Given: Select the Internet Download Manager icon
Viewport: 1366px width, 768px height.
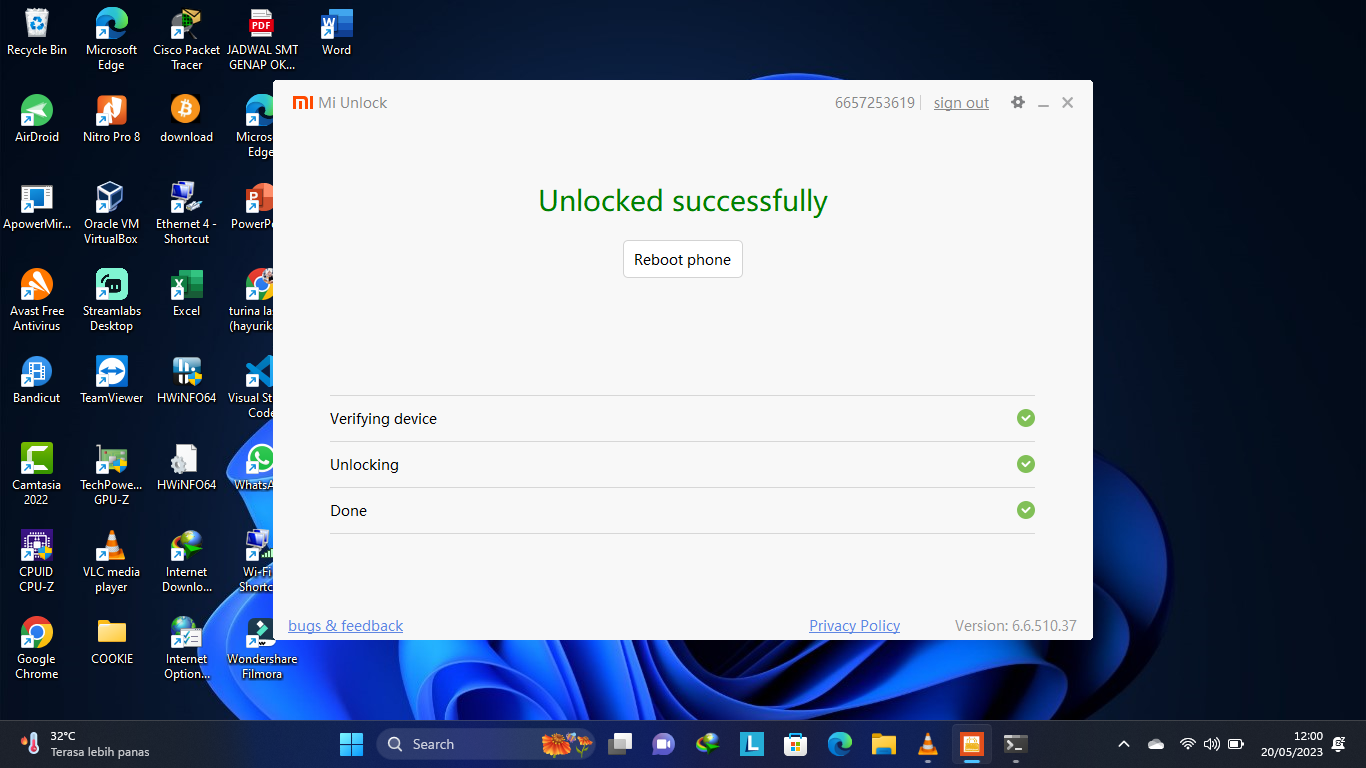Looking at the screenshot, I should [186, 561].
